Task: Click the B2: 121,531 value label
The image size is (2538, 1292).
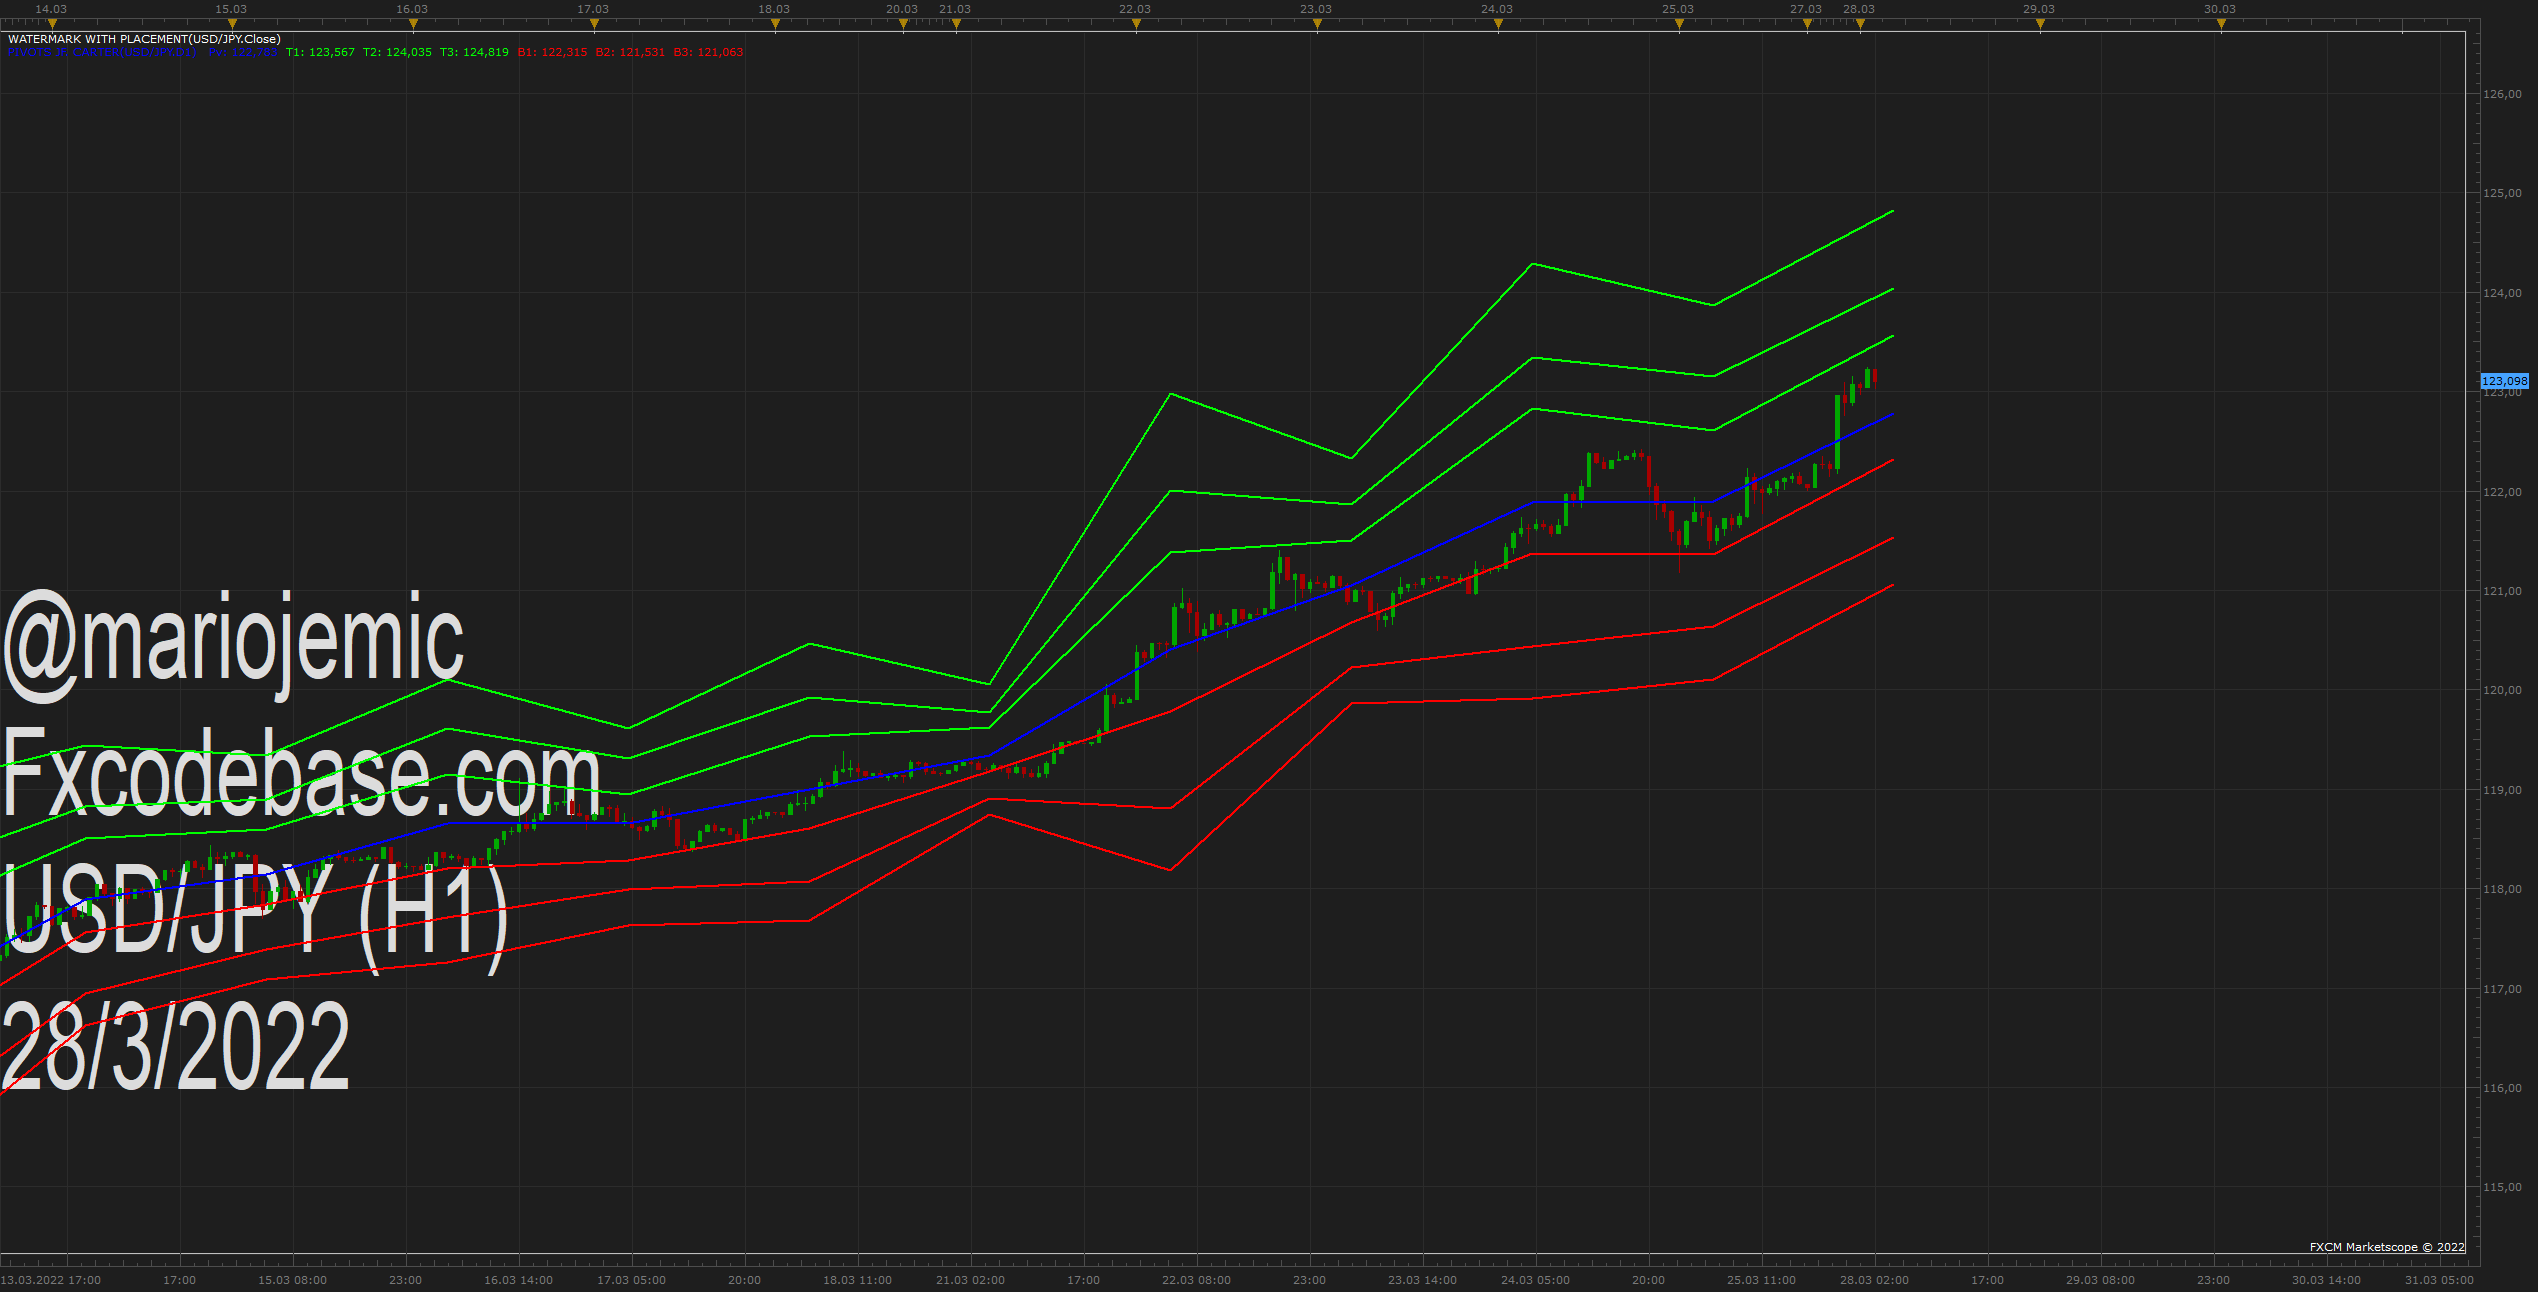Action: click(630, 52)
